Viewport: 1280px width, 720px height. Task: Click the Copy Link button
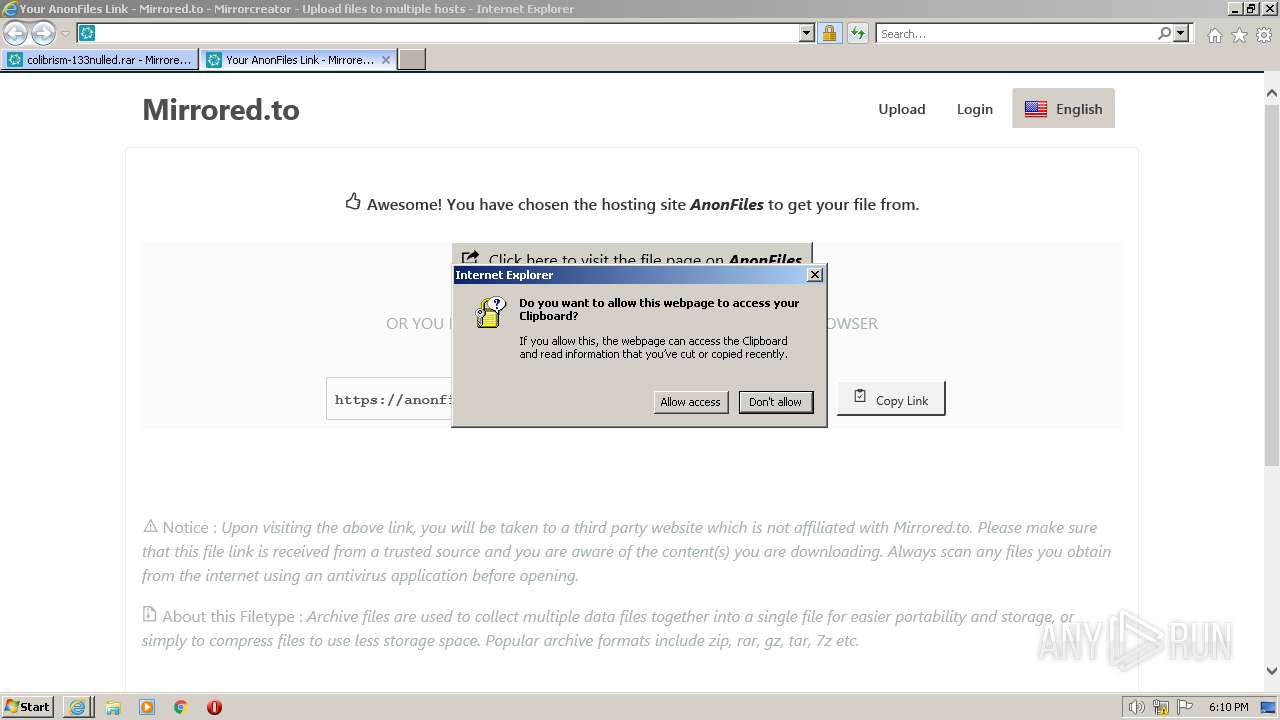click(x=891, y=399)
